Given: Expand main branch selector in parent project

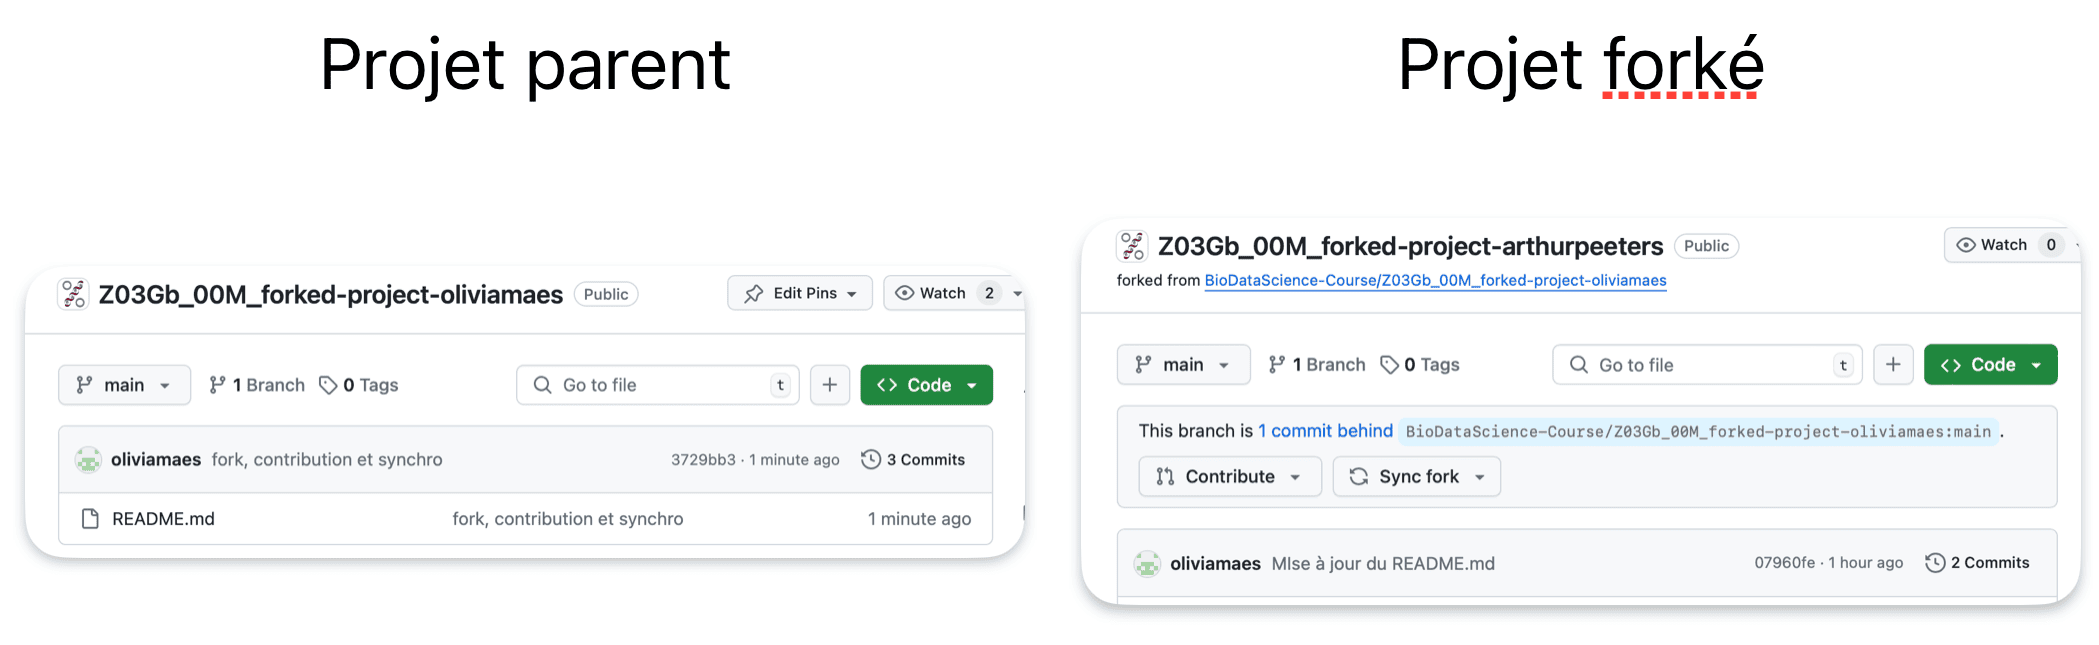Looking at the screenshot, I should (x=125, y=385).
